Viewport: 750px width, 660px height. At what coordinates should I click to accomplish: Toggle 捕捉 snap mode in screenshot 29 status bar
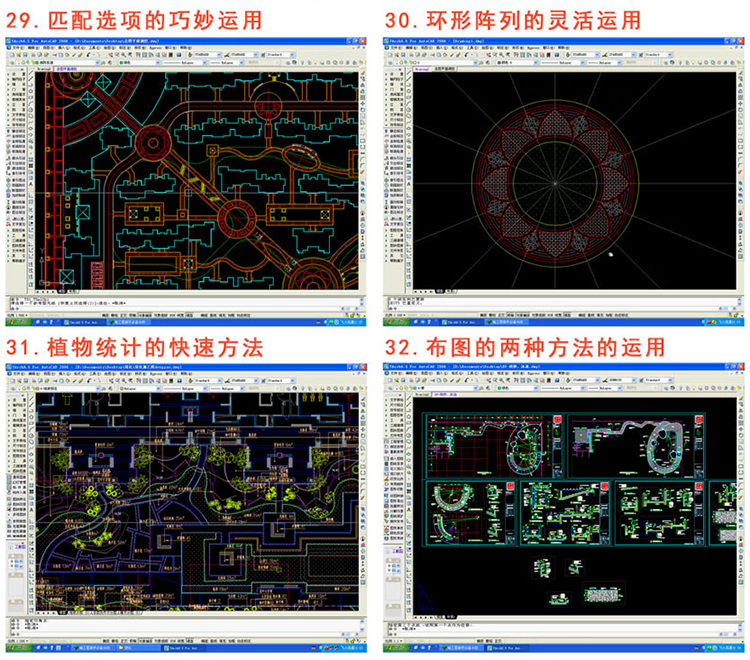(105, 315)
